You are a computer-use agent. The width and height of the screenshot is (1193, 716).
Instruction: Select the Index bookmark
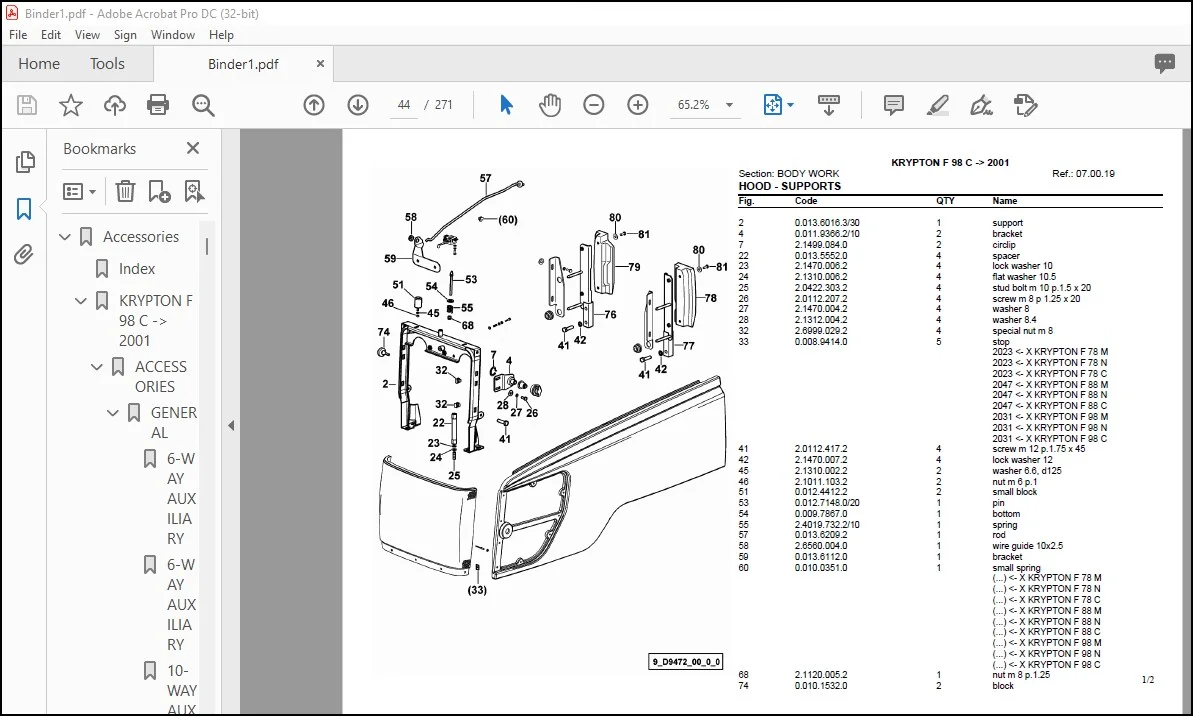[137, 269]
